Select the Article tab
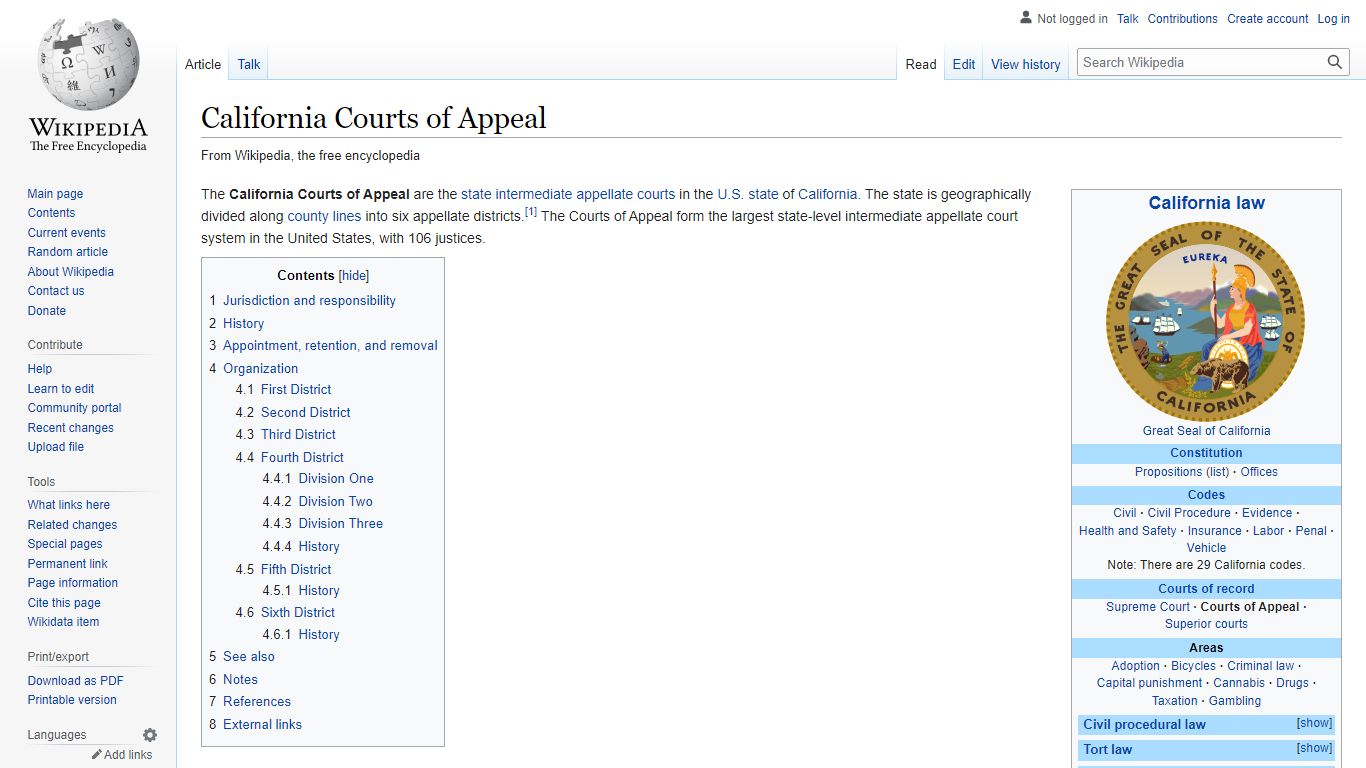 click(203, 64)
